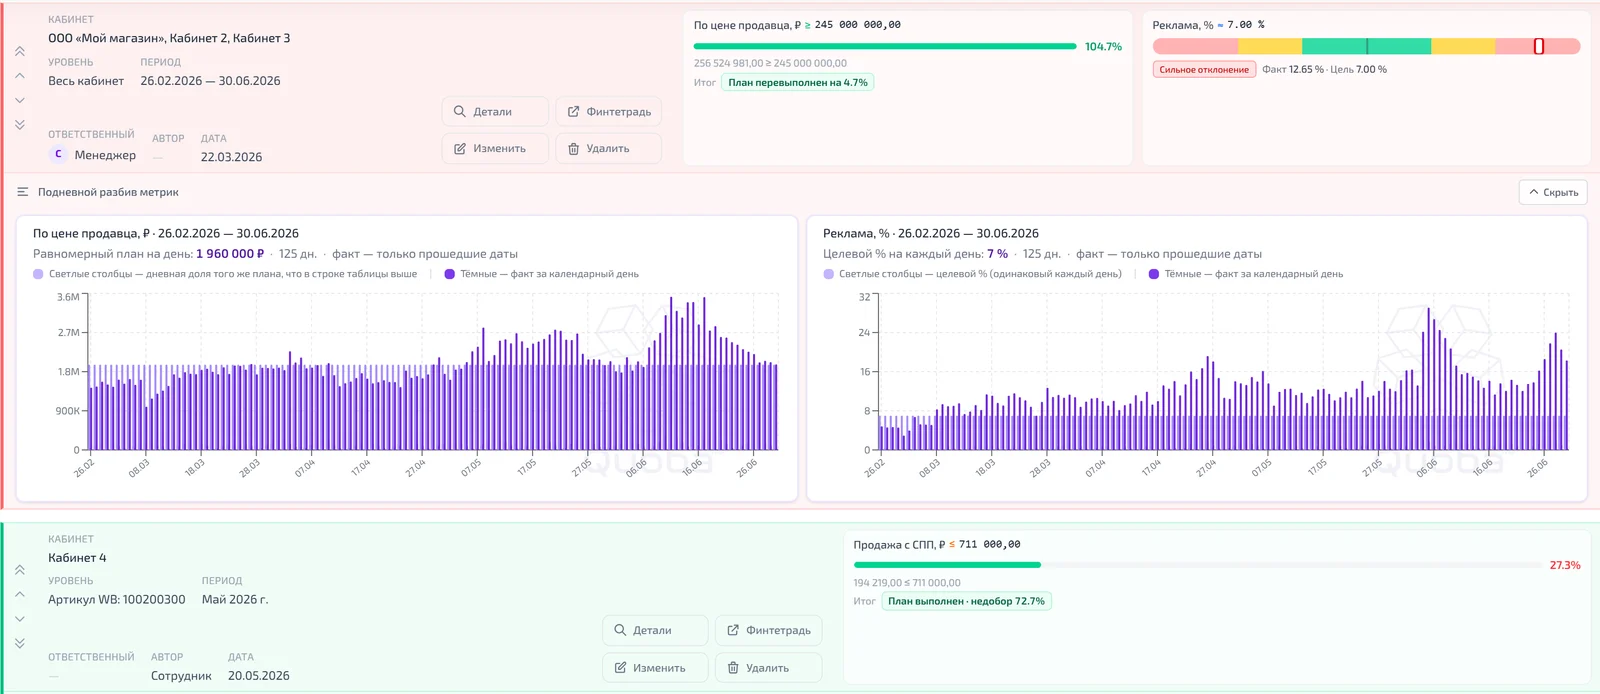This screenshot has height=694, width=1600.
Task: Click the По цене продавца progress bar
Action: click(885, 46)
